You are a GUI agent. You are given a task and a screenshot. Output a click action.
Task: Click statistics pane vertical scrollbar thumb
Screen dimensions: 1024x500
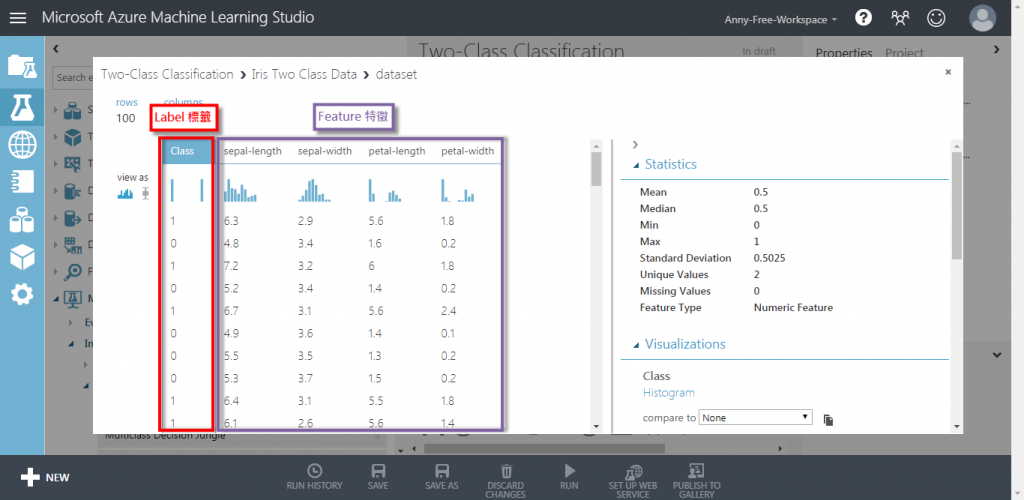[x=957, y=205]
